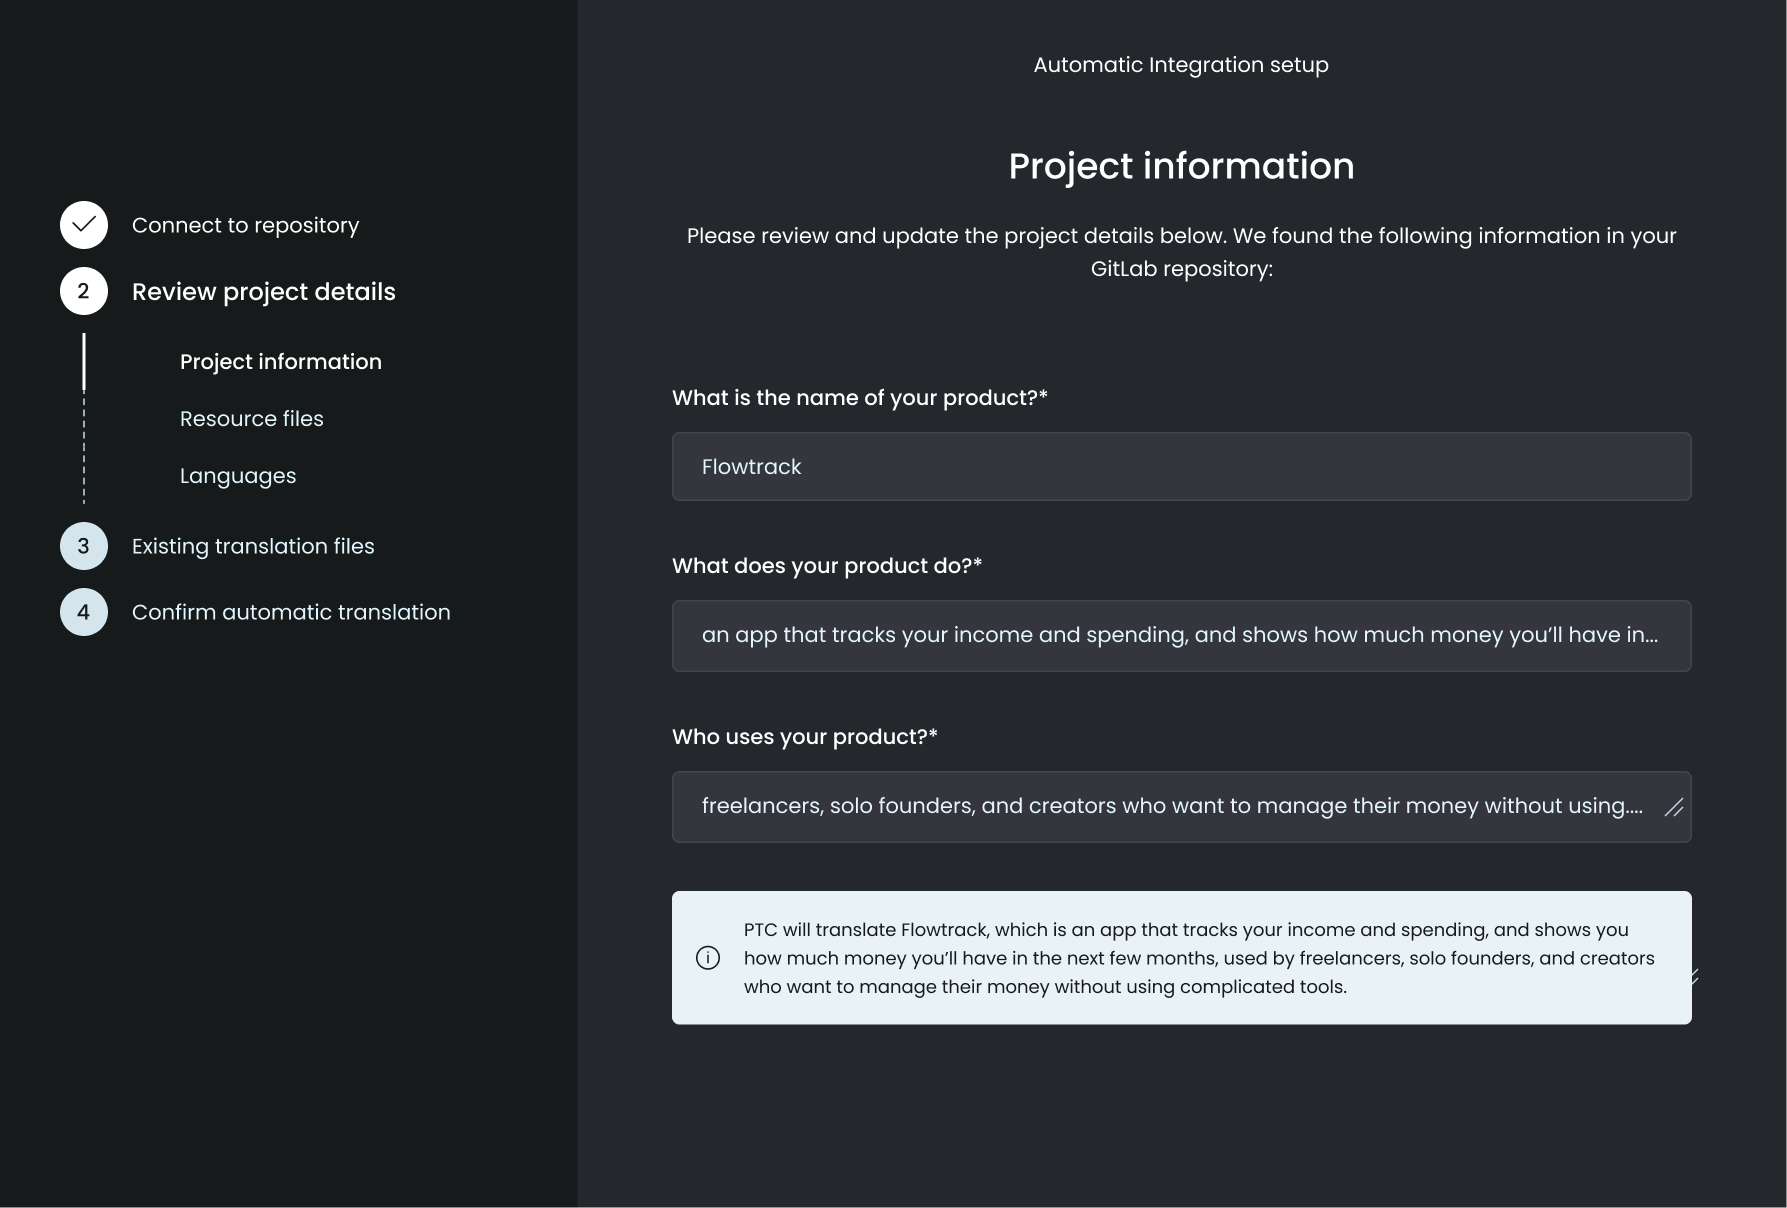This screenshot has height=1208, width=1787.
Task: Click the info icon in summary box
Action: 707,958
